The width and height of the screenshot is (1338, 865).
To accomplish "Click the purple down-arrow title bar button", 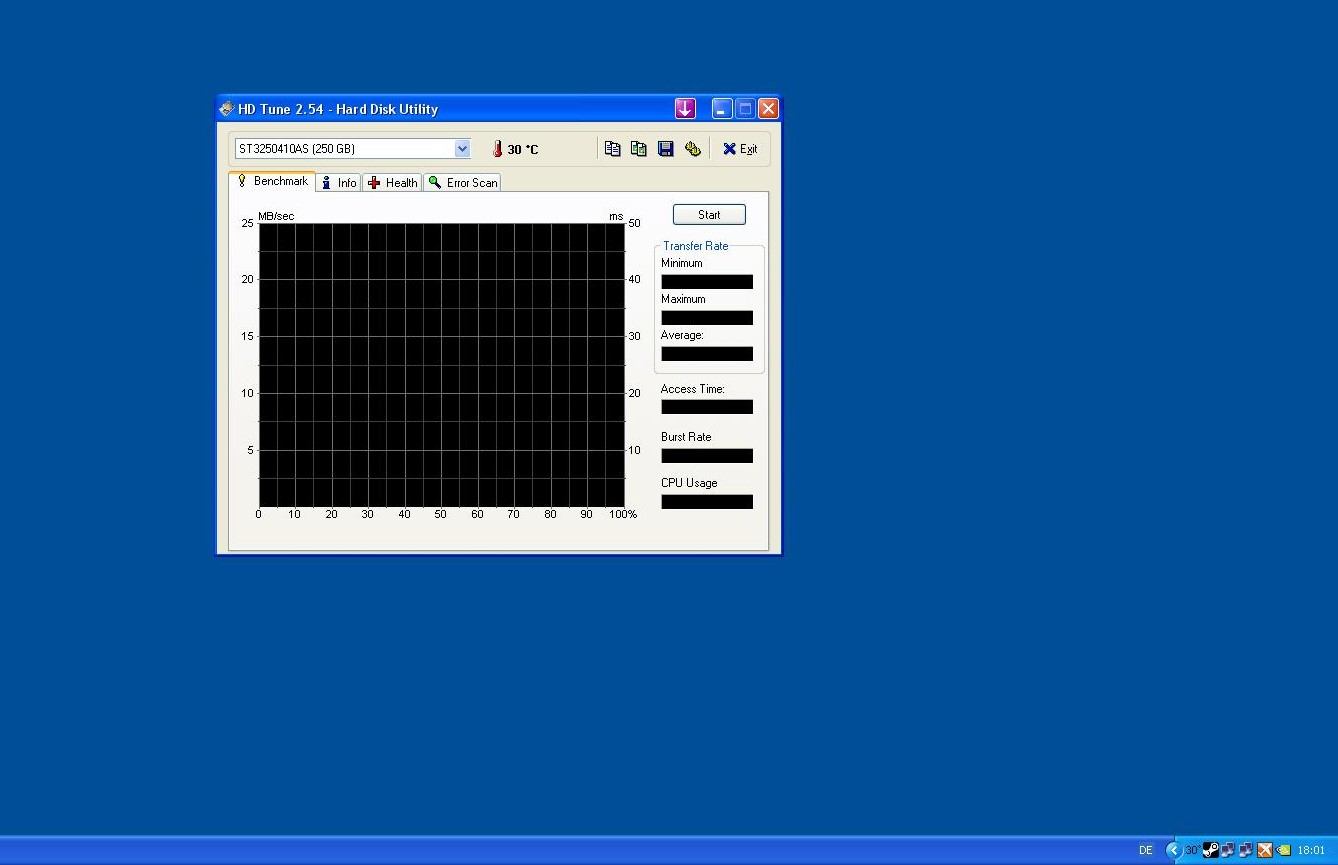I will (x=685, y=108).
